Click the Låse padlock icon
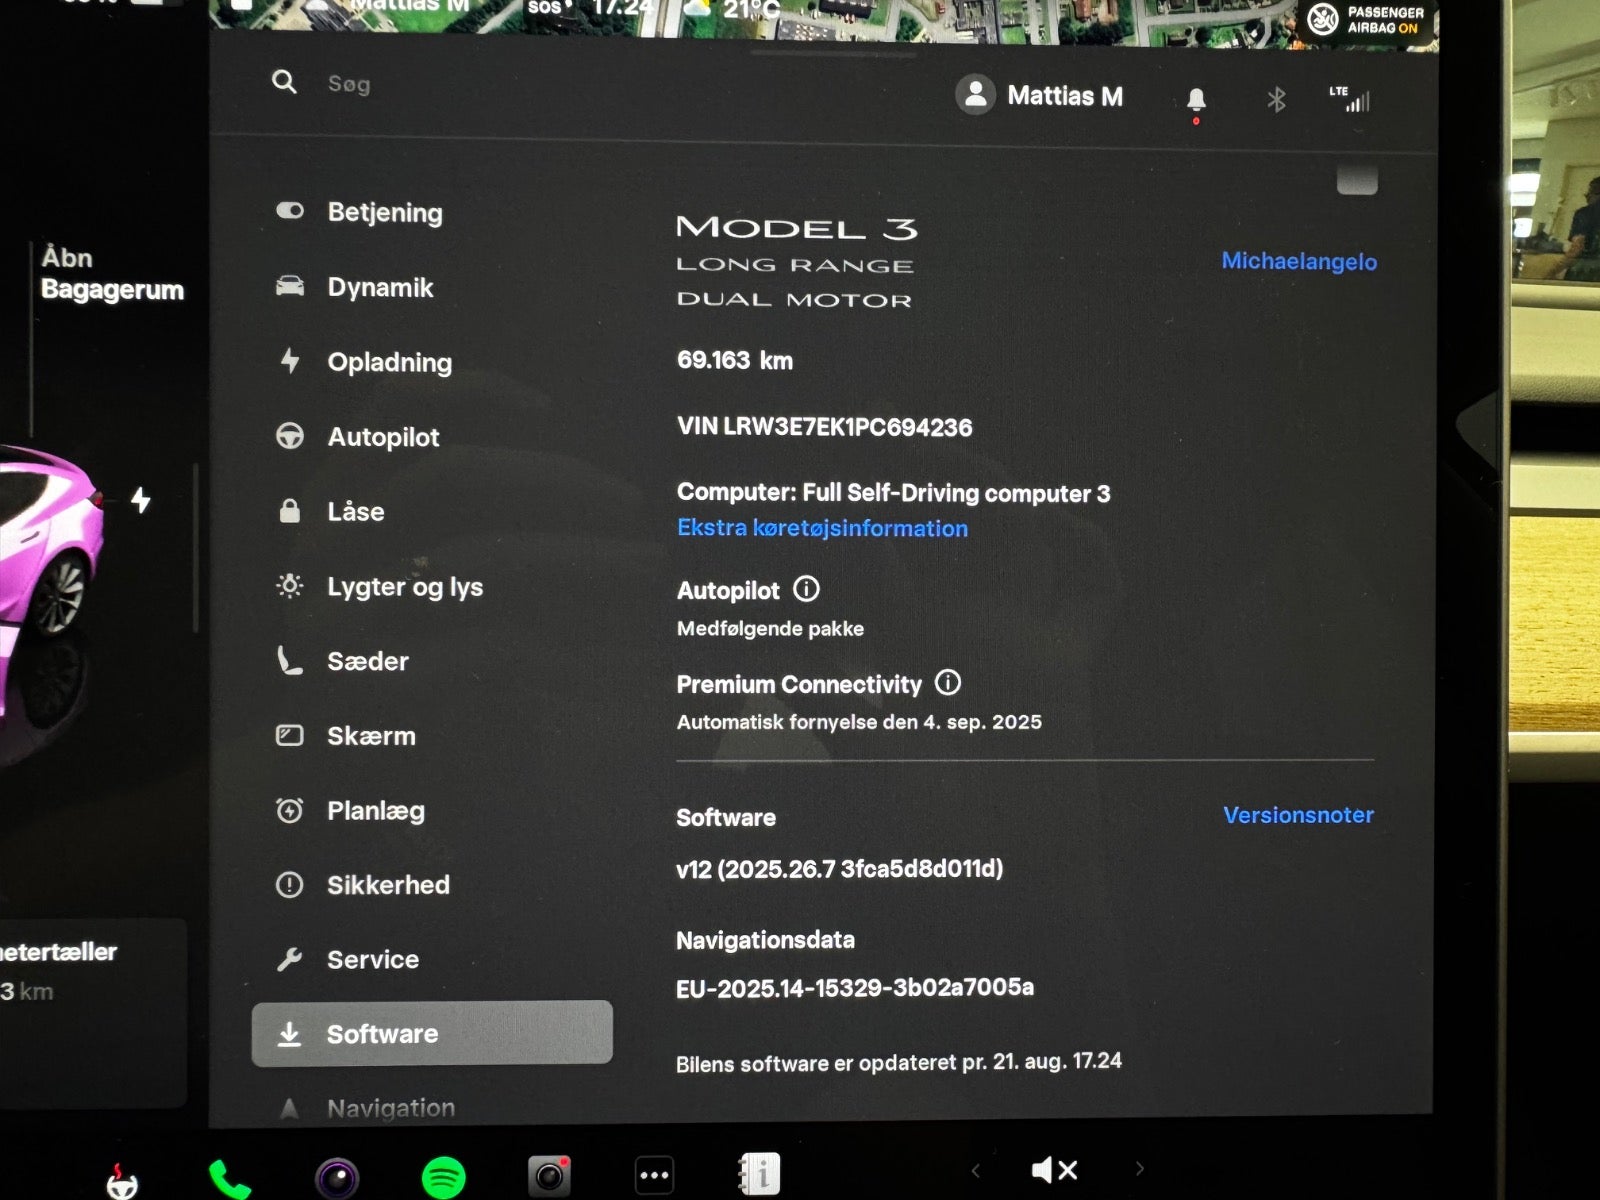1600x1200 pixels. coord(290,511)
